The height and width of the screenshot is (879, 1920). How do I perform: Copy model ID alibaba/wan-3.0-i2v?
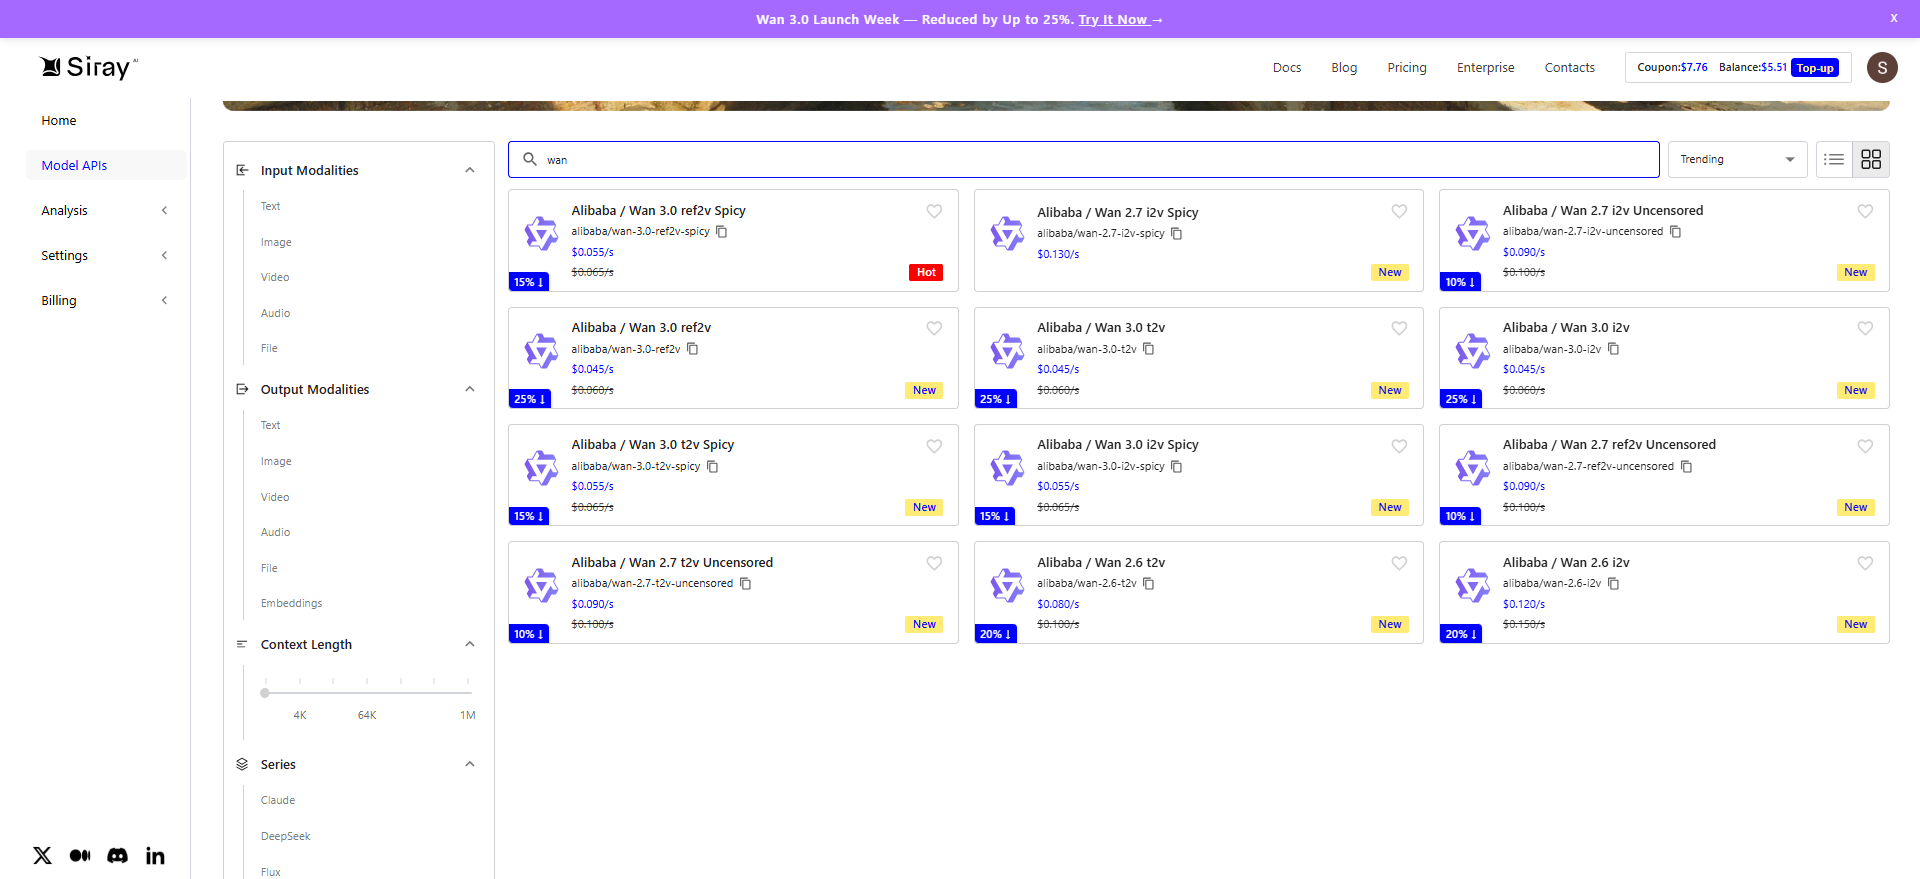(x=1613, y=349)
